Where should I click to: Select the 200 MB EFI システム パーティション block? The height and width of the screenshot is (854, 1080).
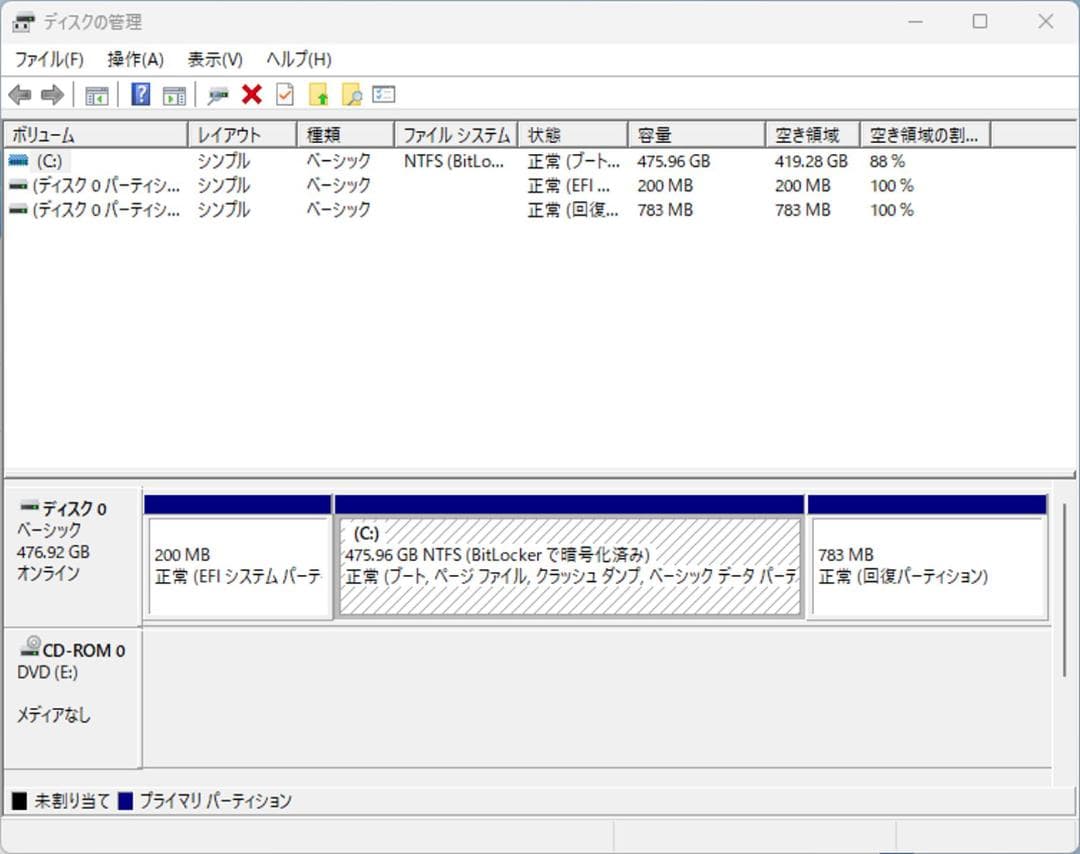(237, 560)
